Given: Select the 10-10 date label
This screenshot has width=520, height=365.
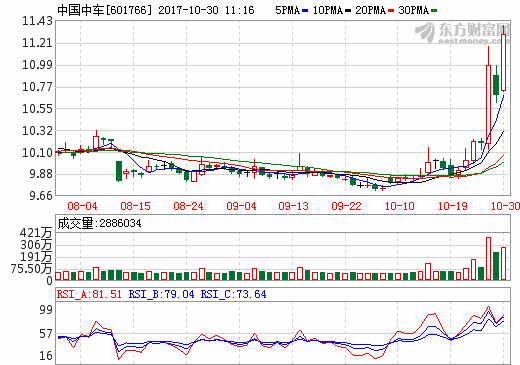Looking at the screenshot, I should click(x=400, y=206).
